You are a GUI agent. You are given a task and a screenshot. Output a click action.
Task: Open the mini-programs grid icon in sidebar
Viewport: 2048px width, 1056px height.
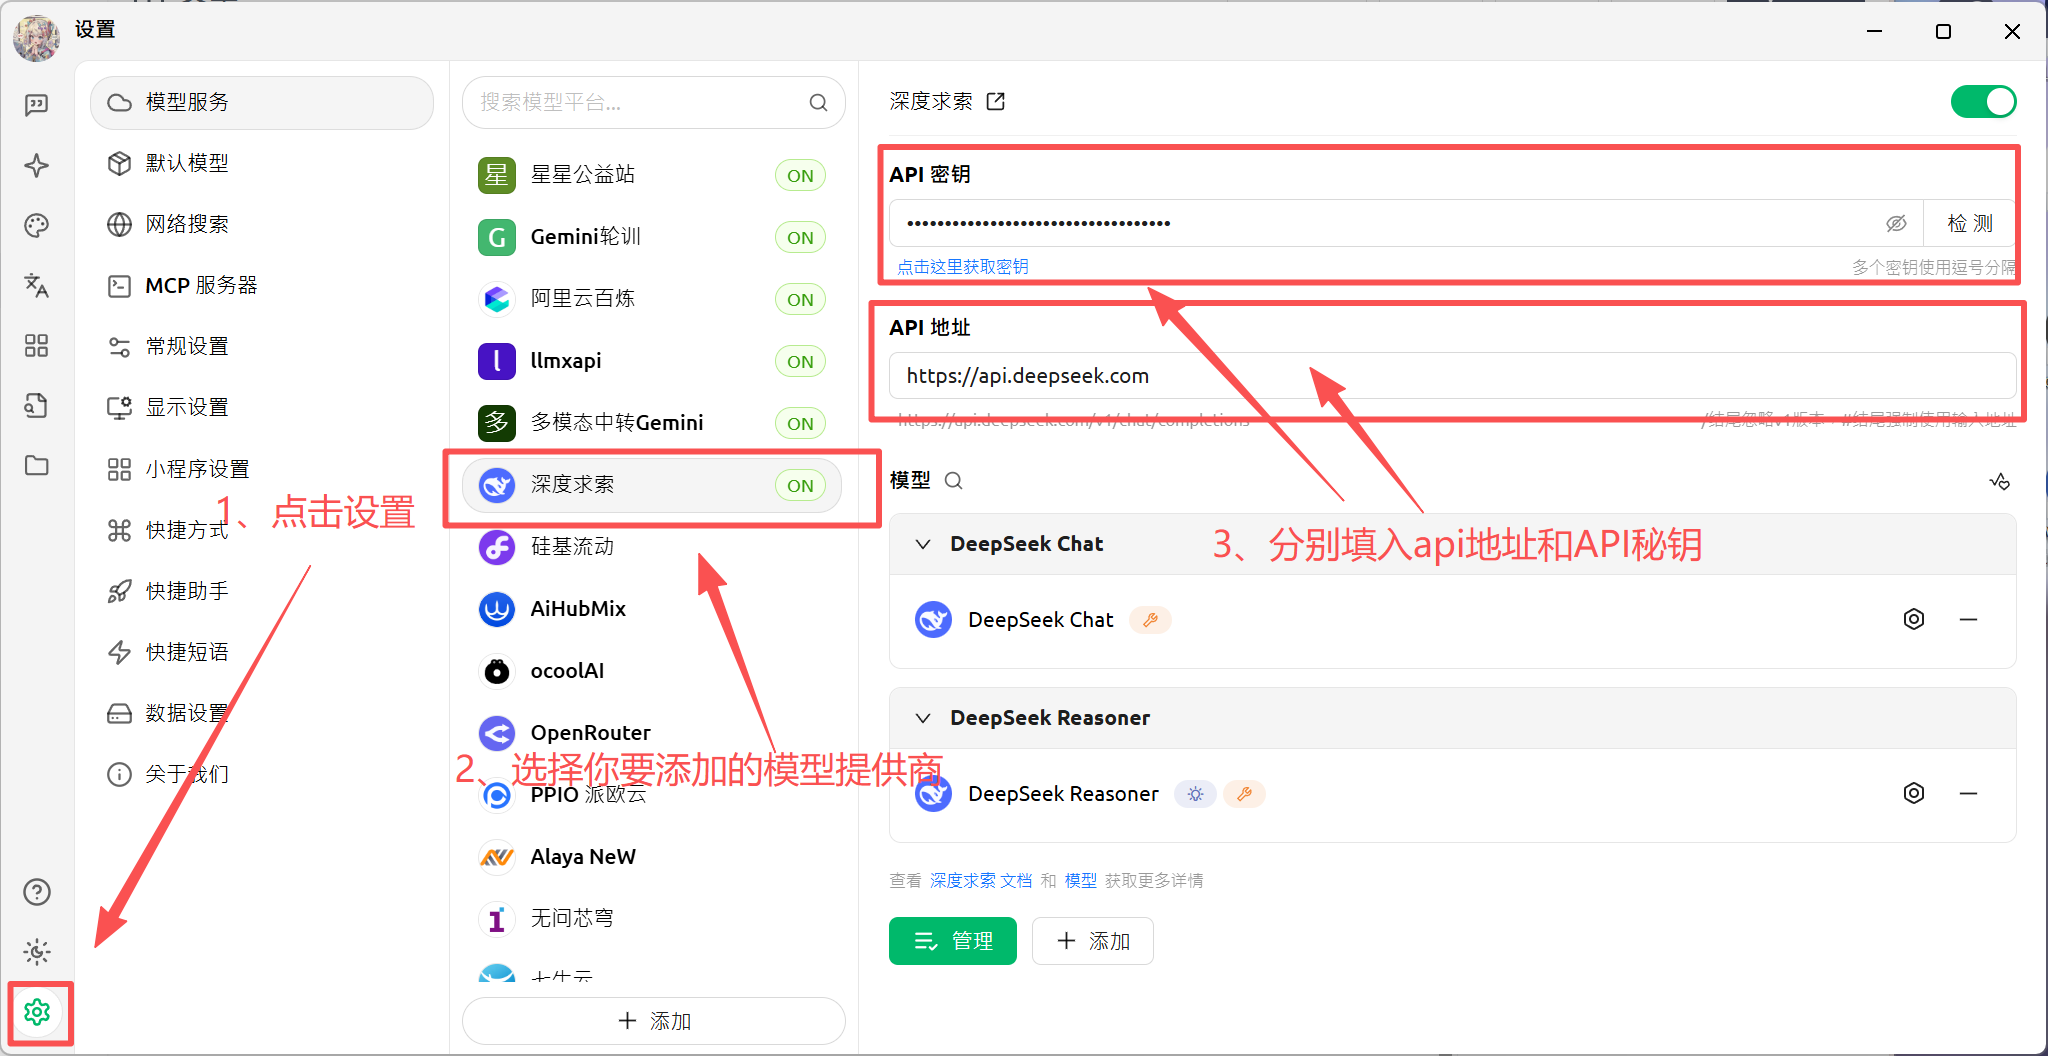click(x=37, y=346)
